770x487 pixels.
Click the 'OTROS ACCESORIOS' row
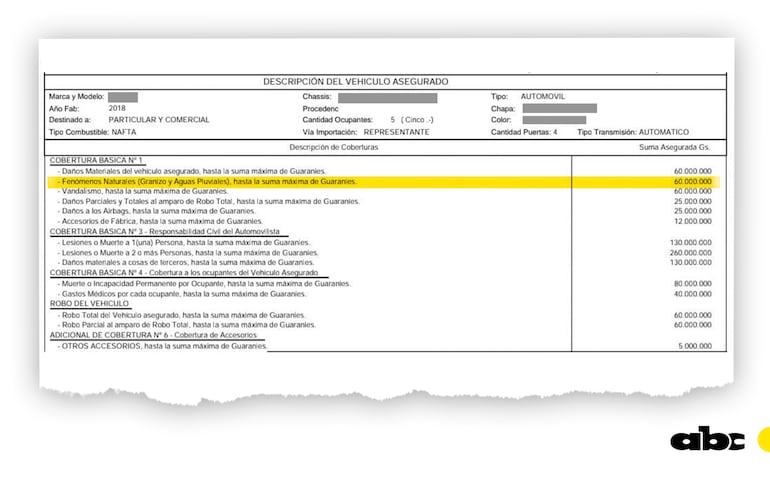coord(163,346)
